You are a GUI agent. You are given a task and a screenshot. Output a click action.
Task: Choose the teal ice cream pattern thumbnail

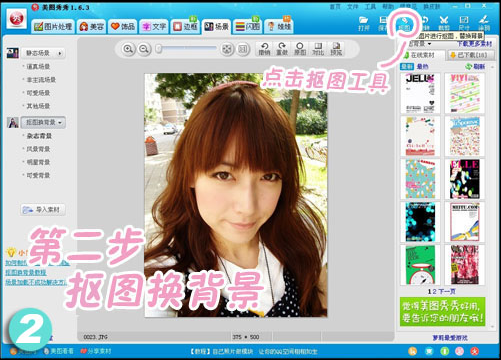420,179
